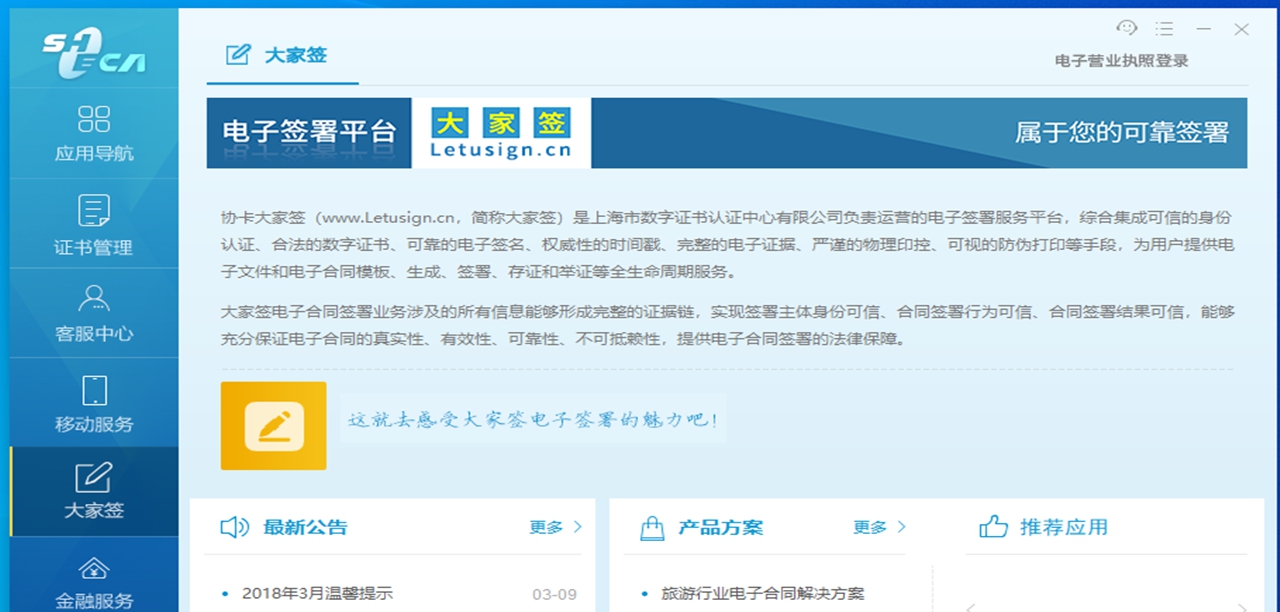Viewport: 1280px width, 612px height.
Task: Click the 推荐应用 heading
Action: [x=1064, y=527]
